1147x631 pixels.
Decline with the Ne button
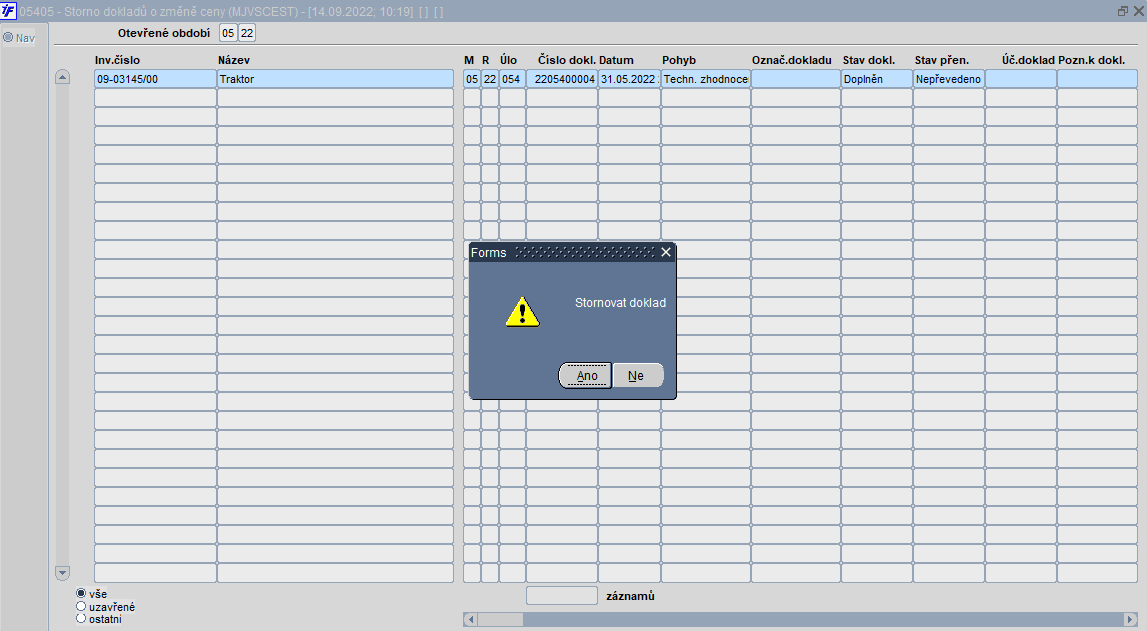pos(637,376)
